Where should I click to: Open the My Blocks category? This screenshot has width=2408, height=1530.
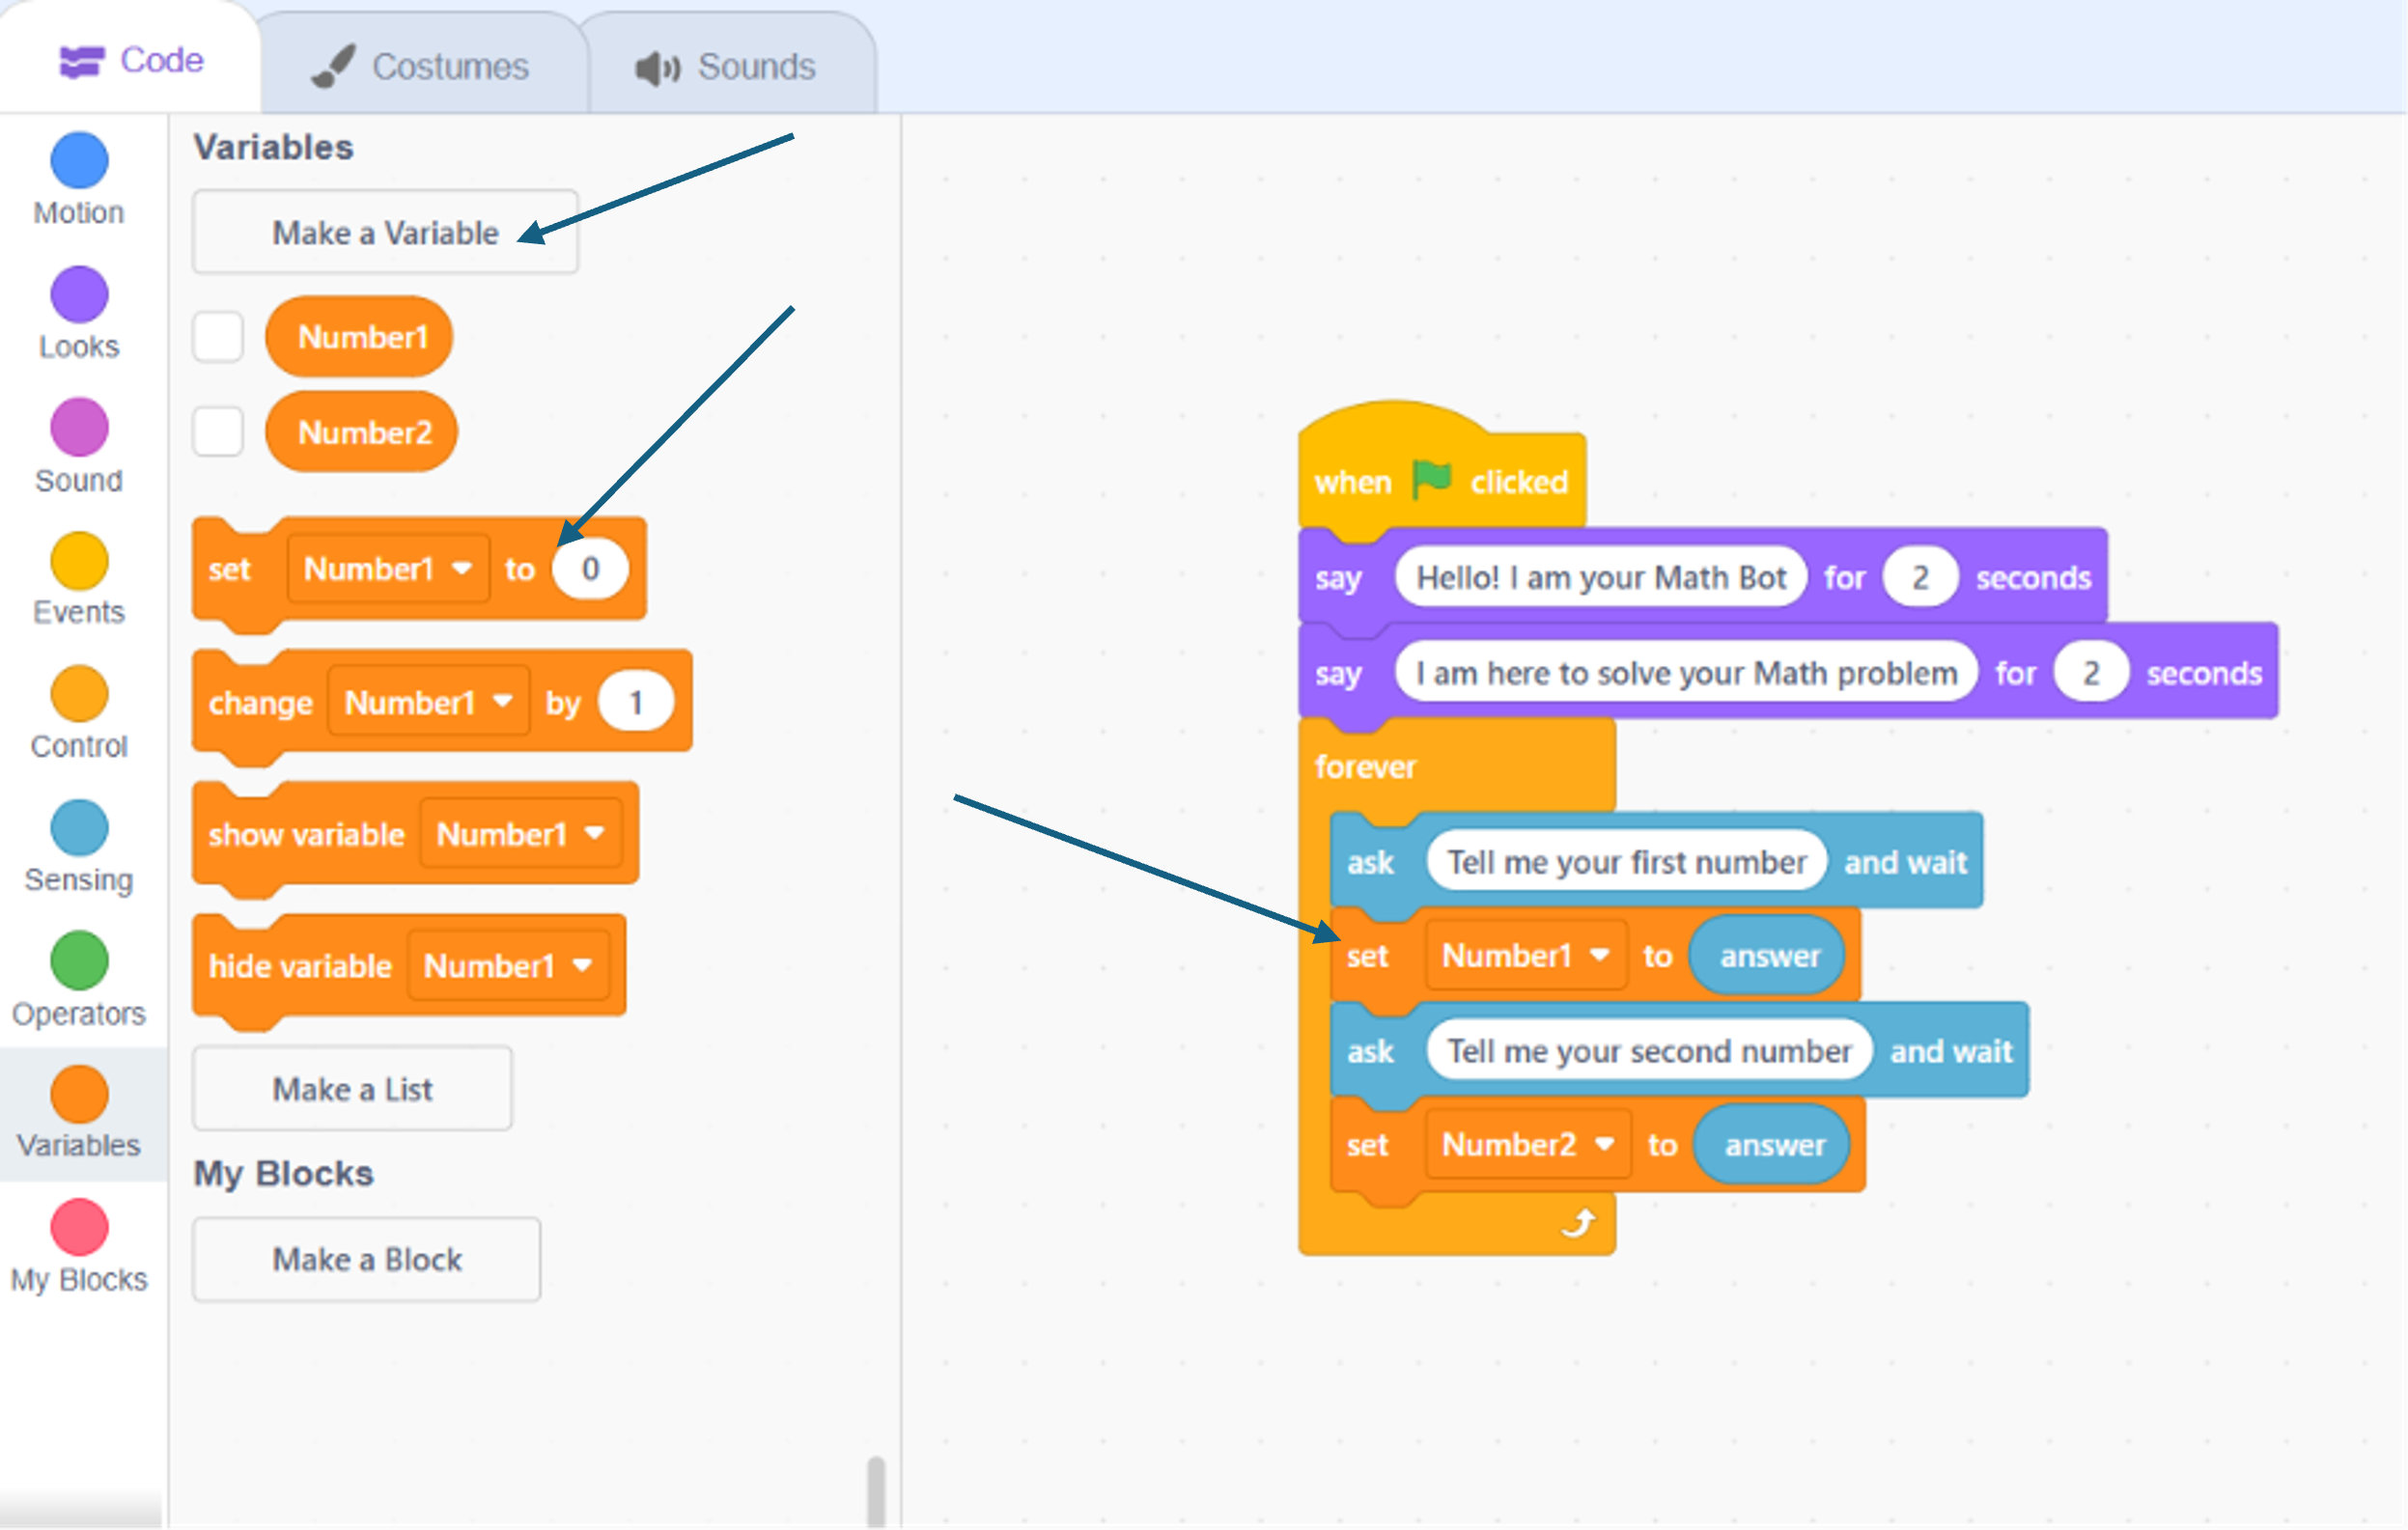(x=79, y=1247)
